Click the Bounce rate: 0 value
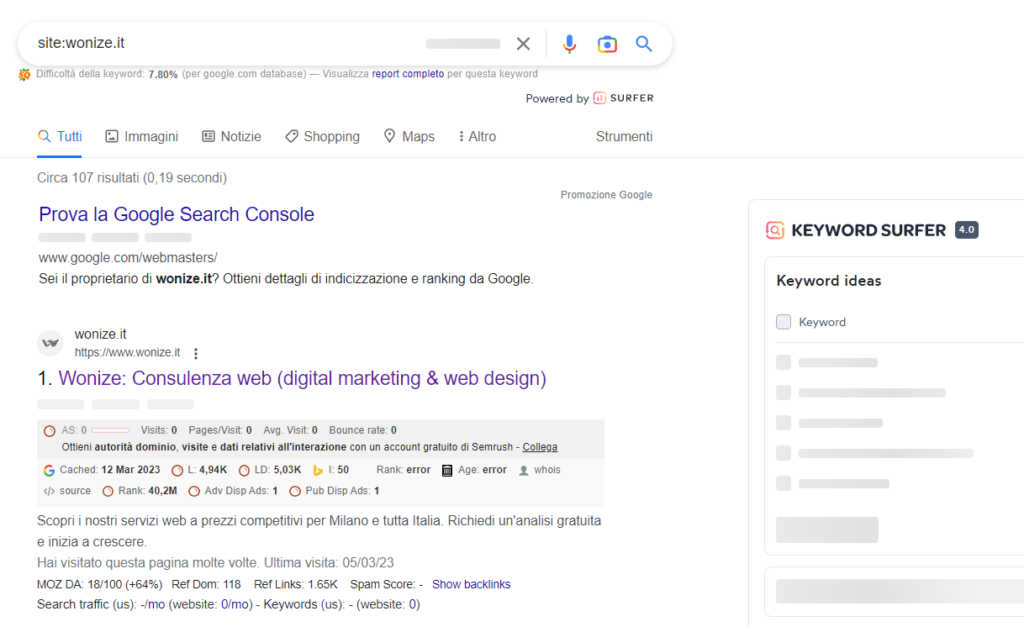Image resolution: width=1024 pixels, height=627 pixels. (x=363, y=430)
